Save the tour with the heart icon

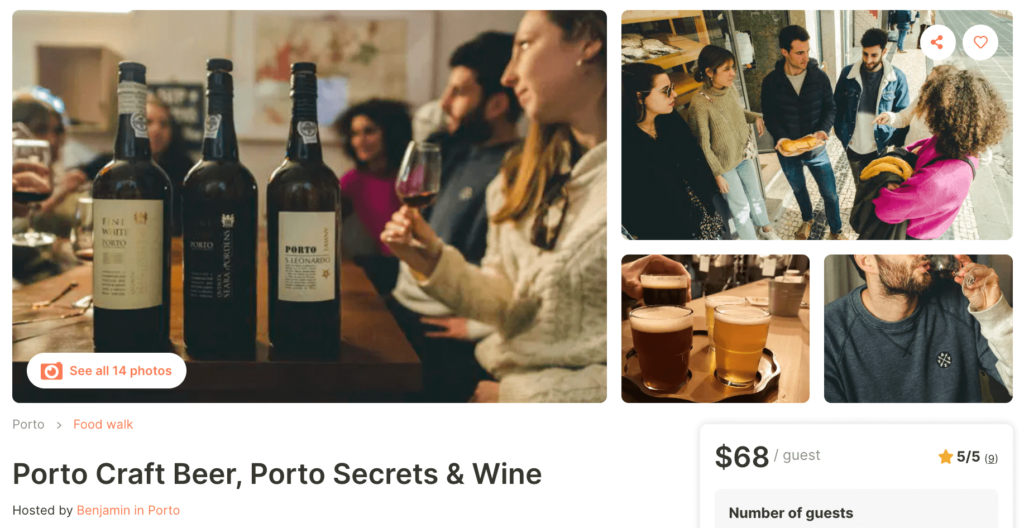(x=980, y=42)
